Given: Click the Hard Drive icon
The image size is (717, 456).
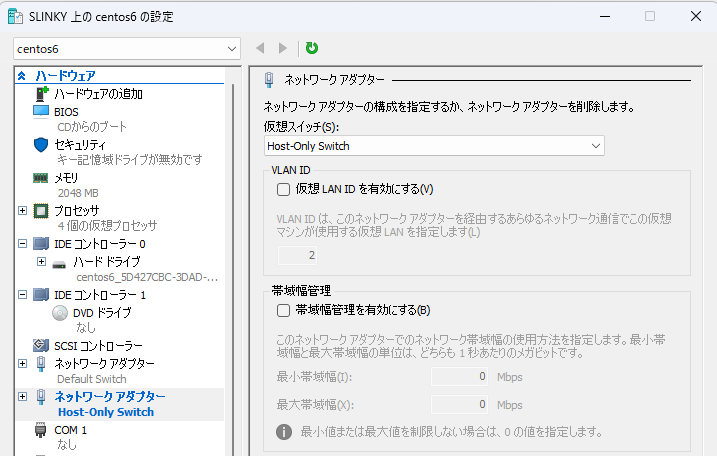Looking at the screenshot, I should point(59,264).
